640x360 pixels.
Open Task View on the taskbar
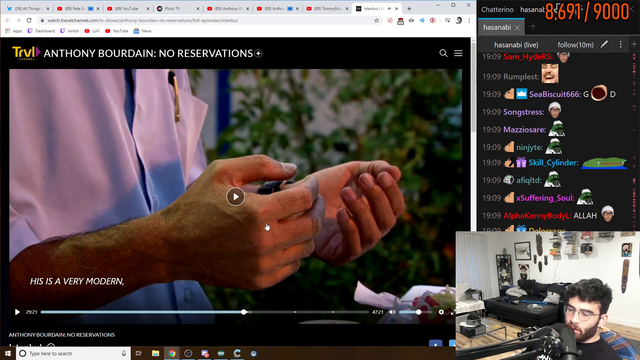click(139, 353)
